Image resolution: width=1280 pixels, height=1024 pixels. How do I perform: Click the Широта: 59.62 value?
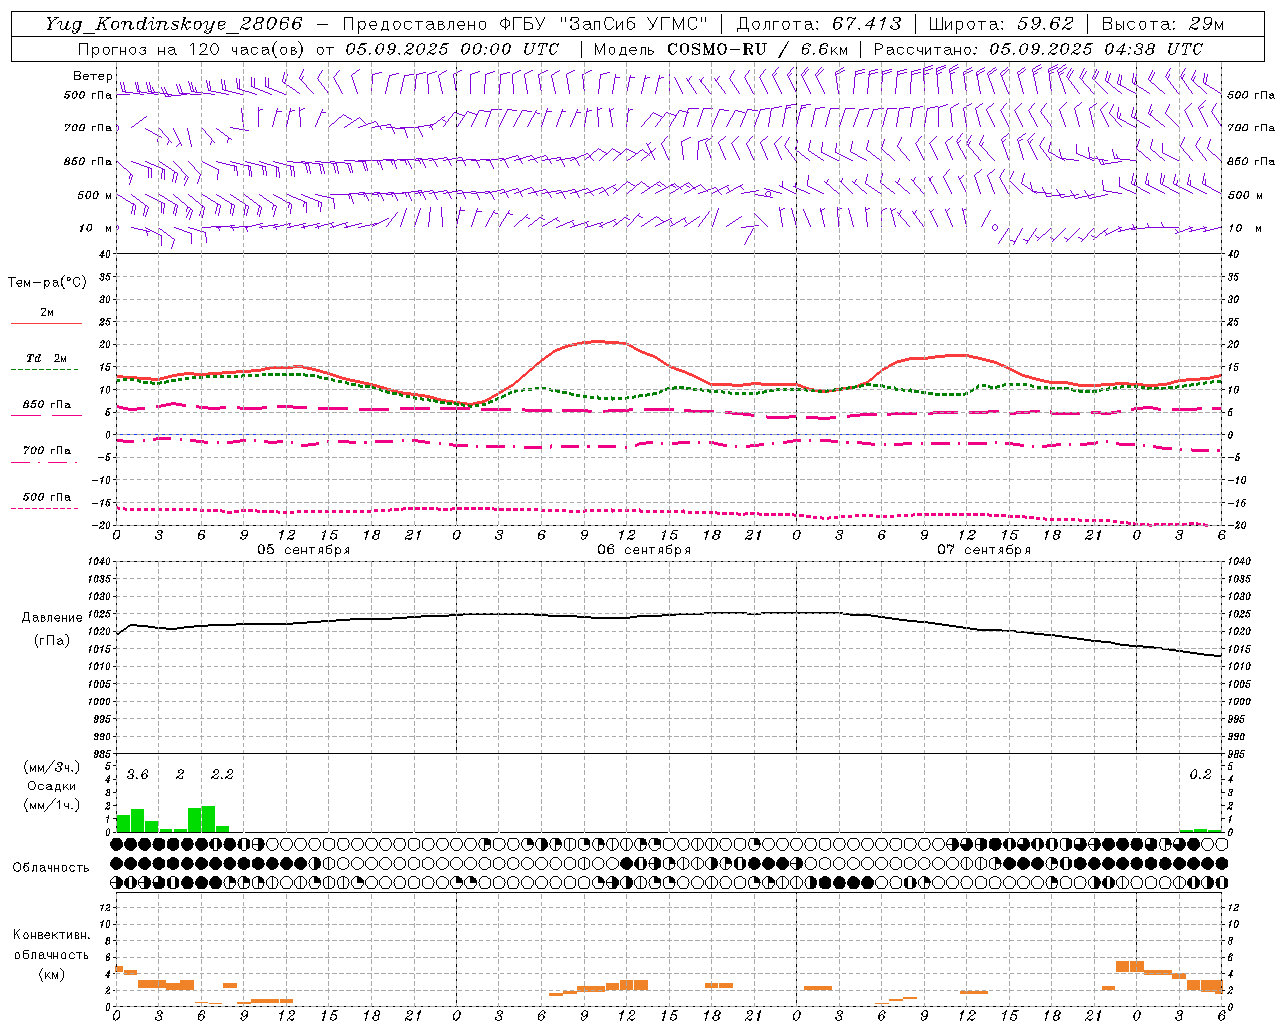point(1001,24)
